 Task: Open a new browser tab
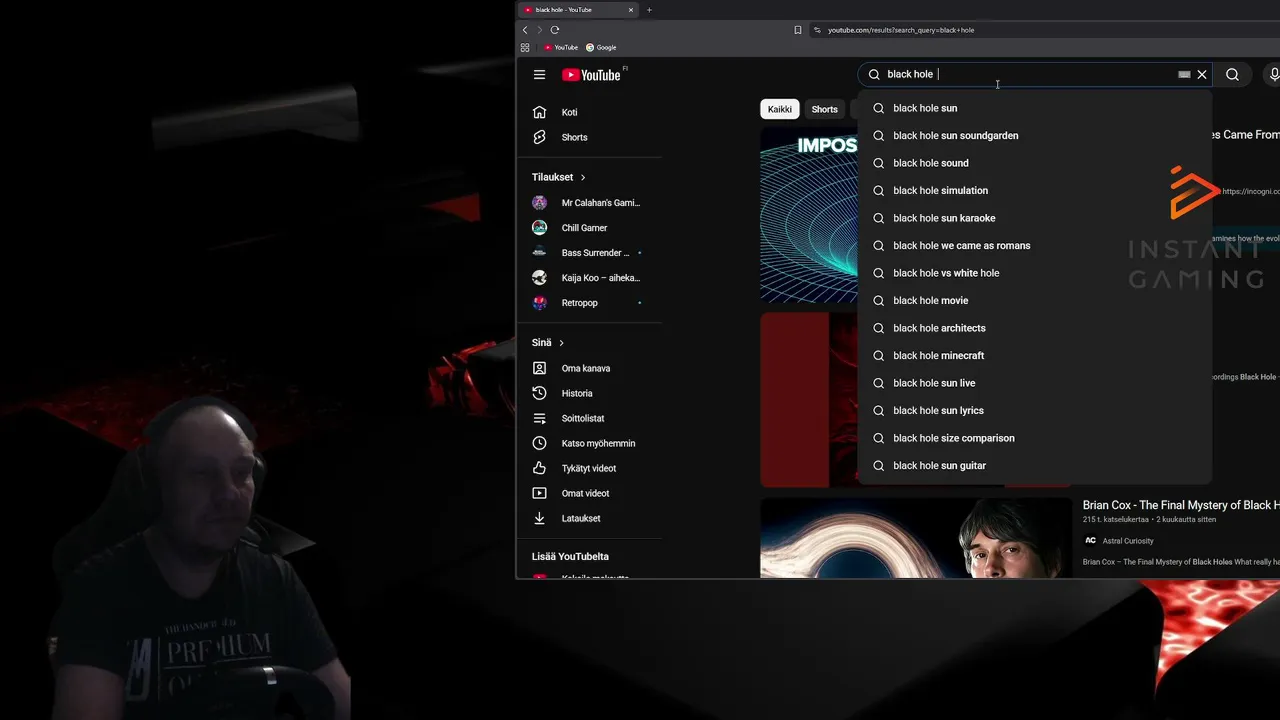649,10
